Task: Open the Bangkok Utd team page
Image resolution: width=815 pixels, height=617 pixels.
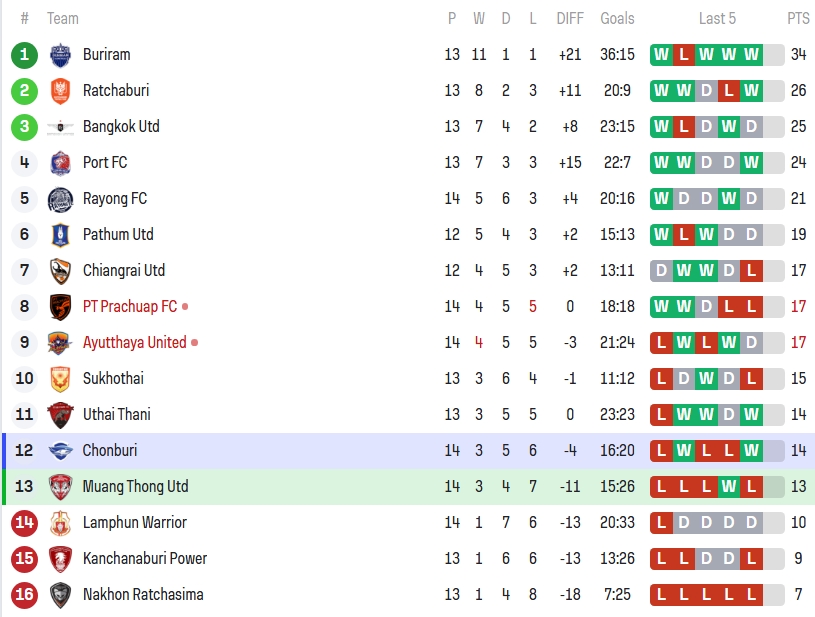Action: (121, 126)
